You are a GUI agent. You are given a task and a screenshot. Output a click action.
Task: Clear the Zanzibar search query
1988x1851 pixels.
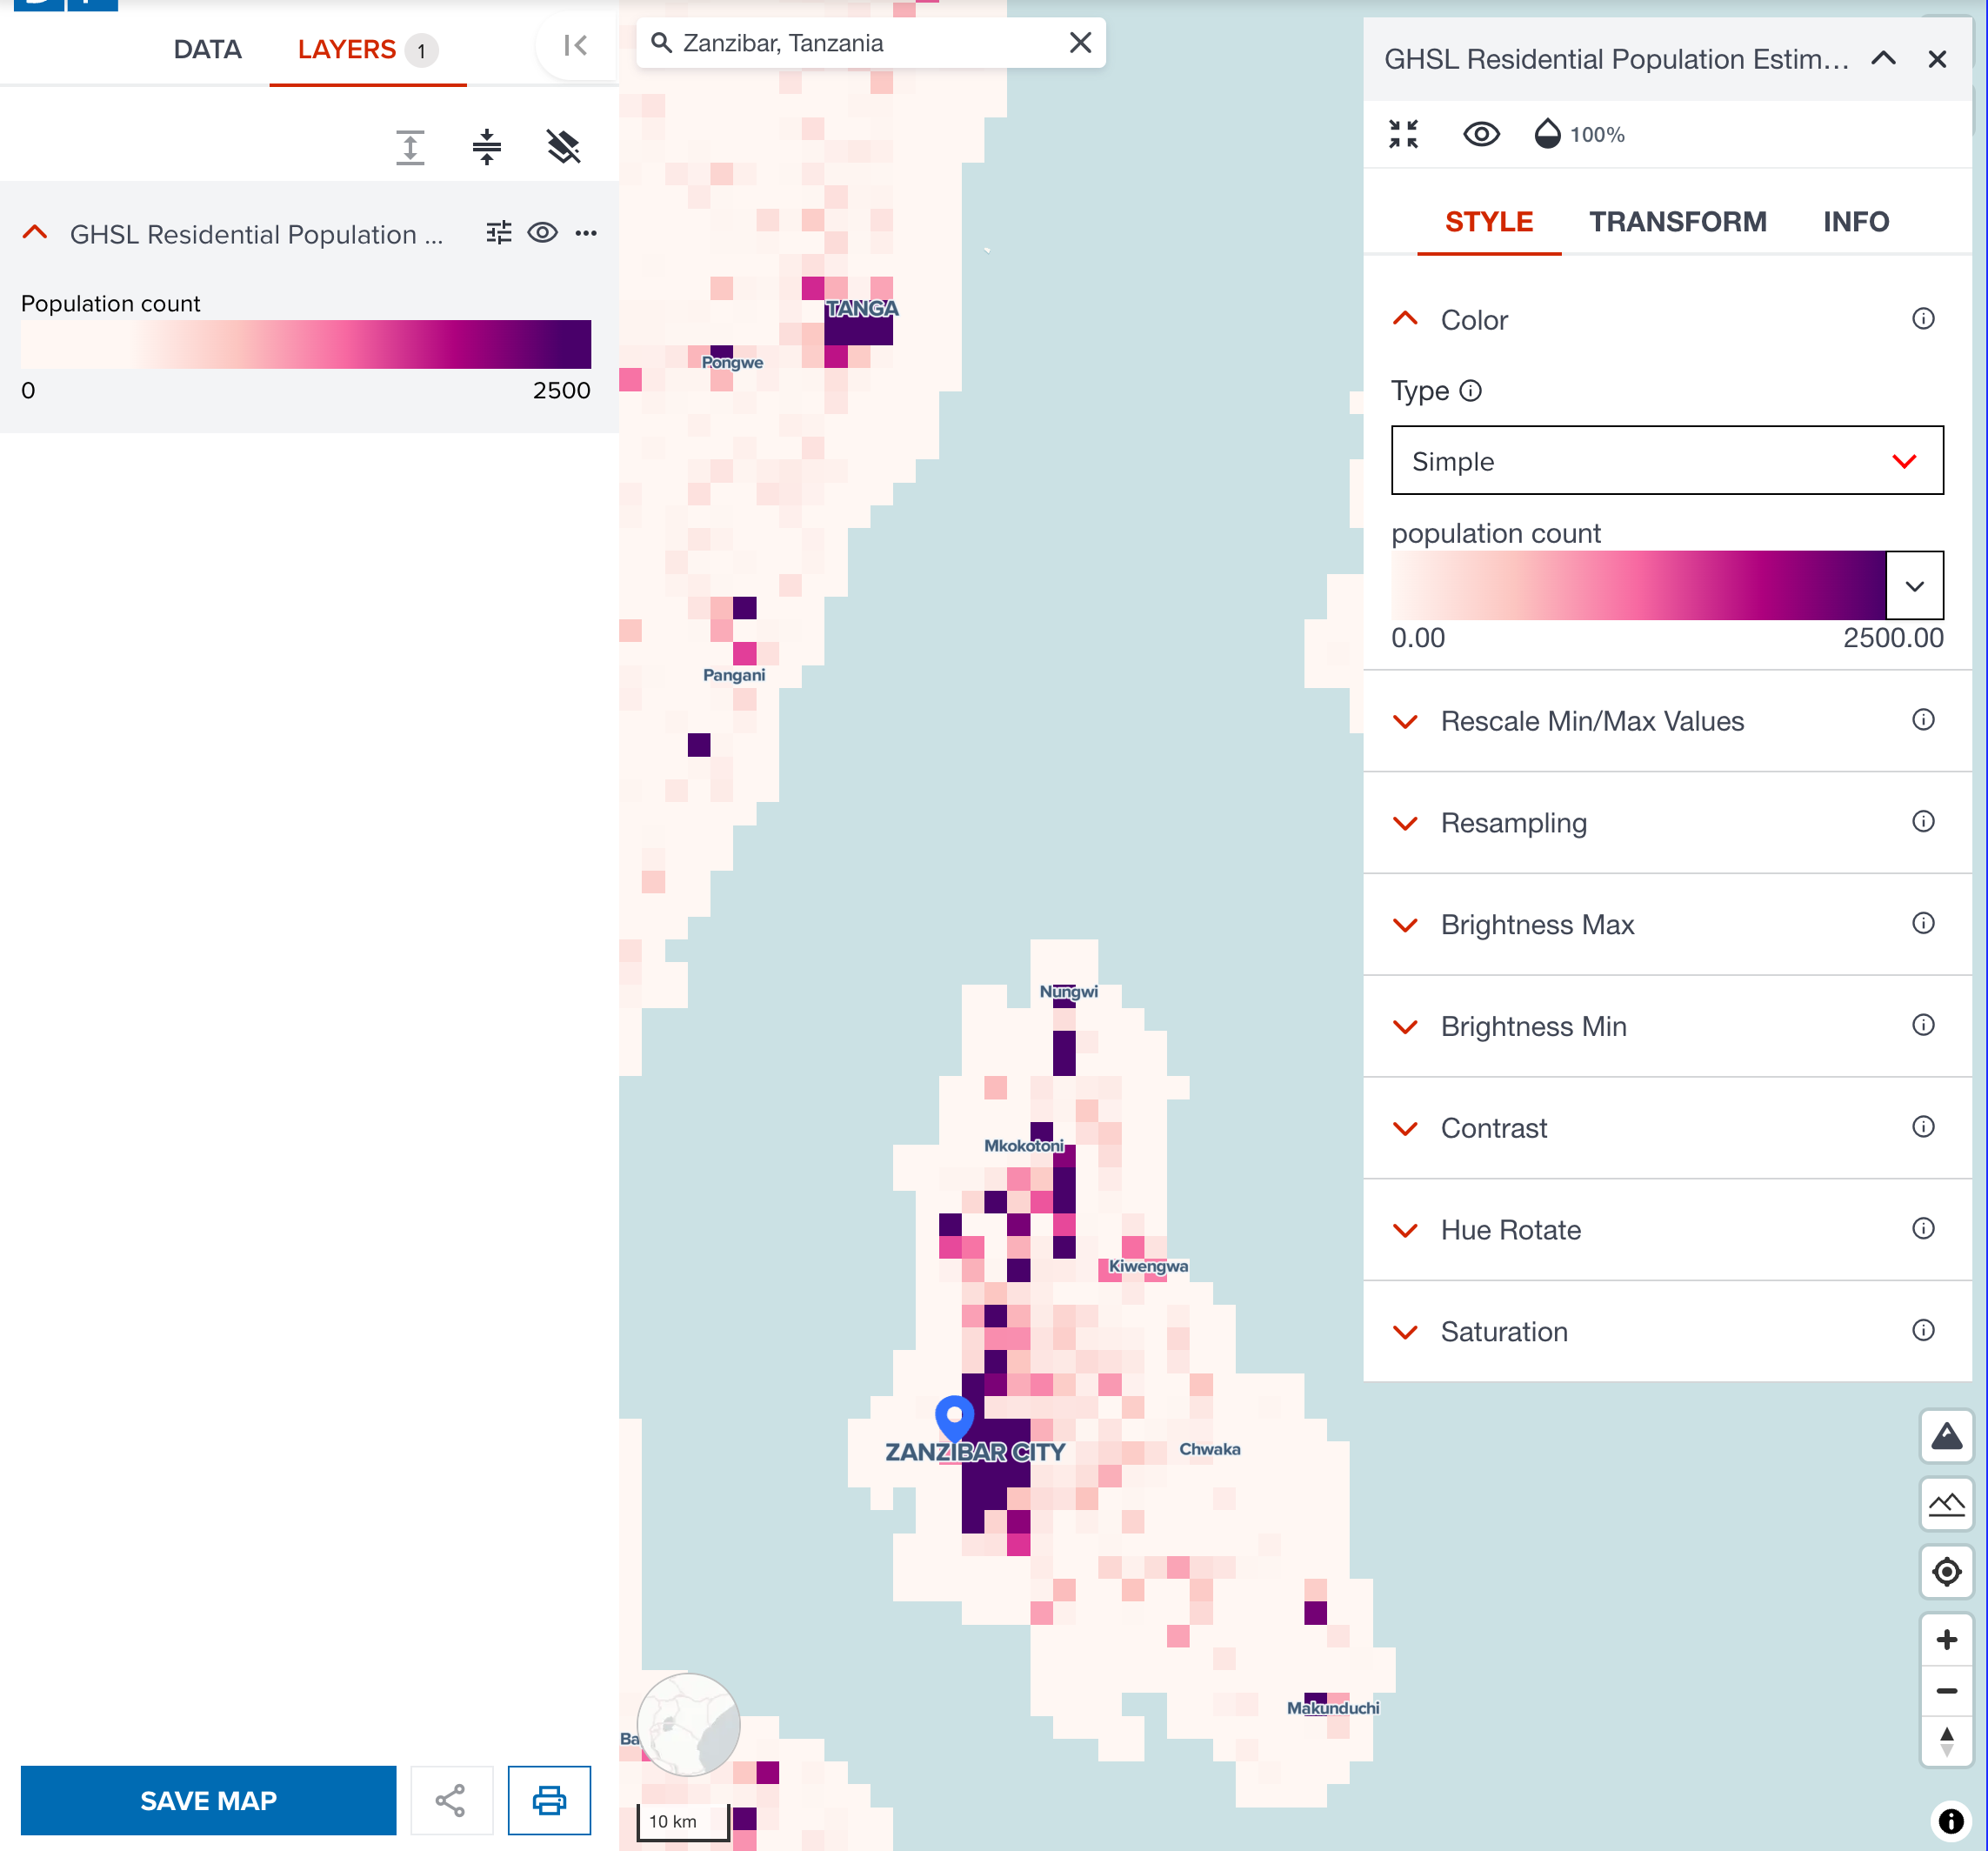tap(1080, 43)
